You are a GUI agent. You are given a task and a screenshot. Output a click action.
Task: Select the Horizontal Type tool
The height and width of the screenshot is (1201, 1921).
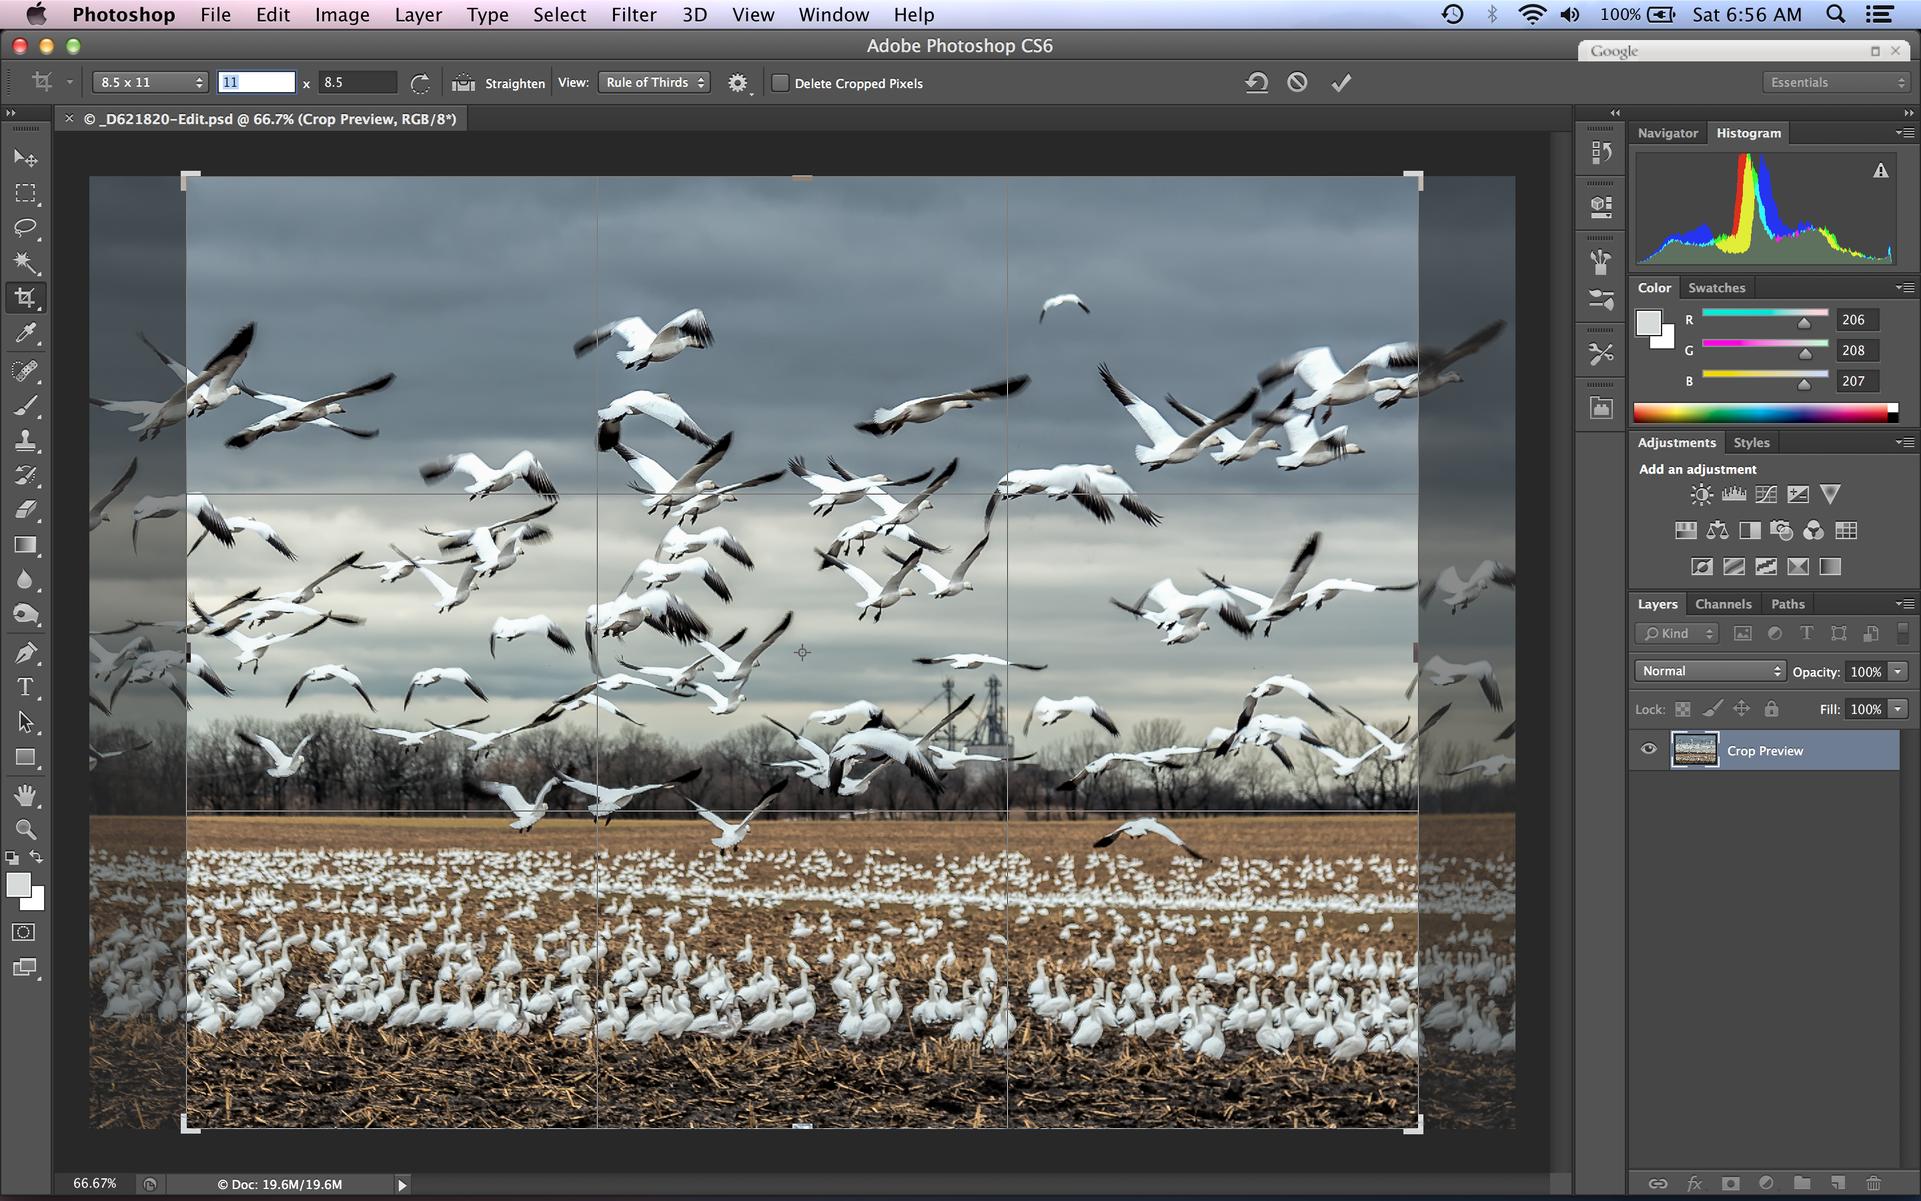pyautogui.click(x=25, y=687)
